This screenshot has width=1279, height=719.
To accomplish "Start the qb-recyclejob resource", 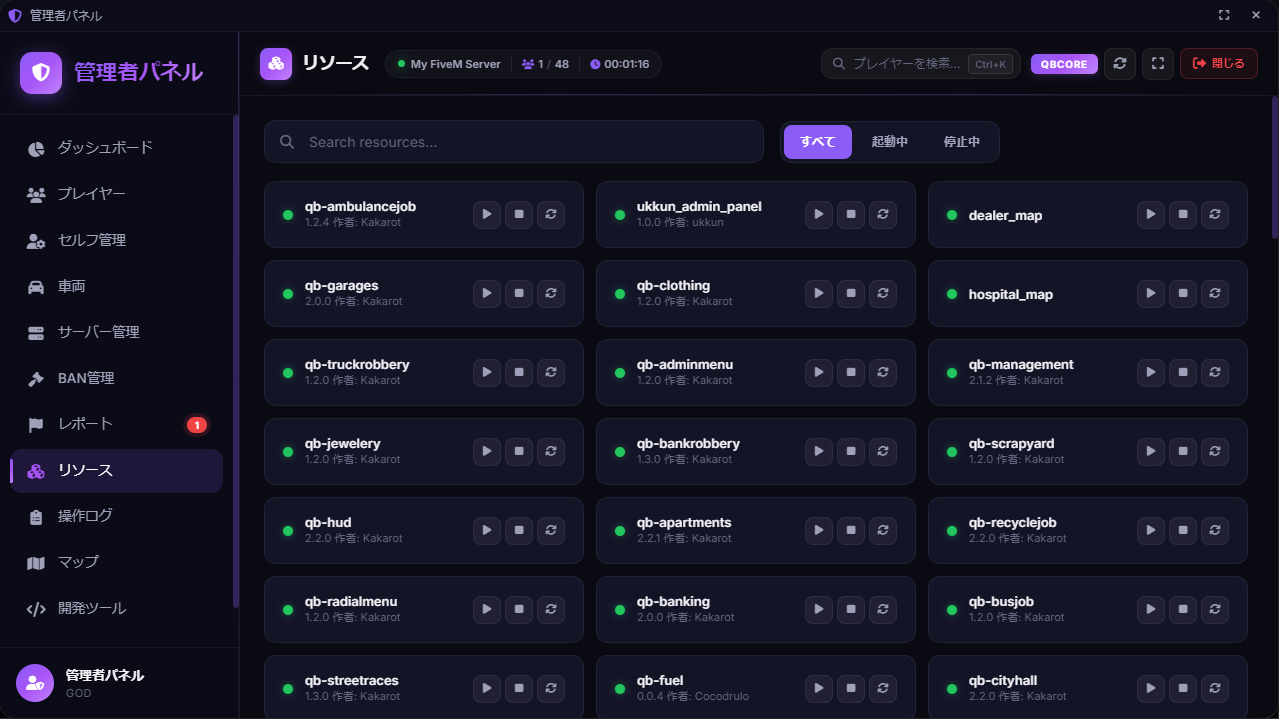I will coord(1151,530).
